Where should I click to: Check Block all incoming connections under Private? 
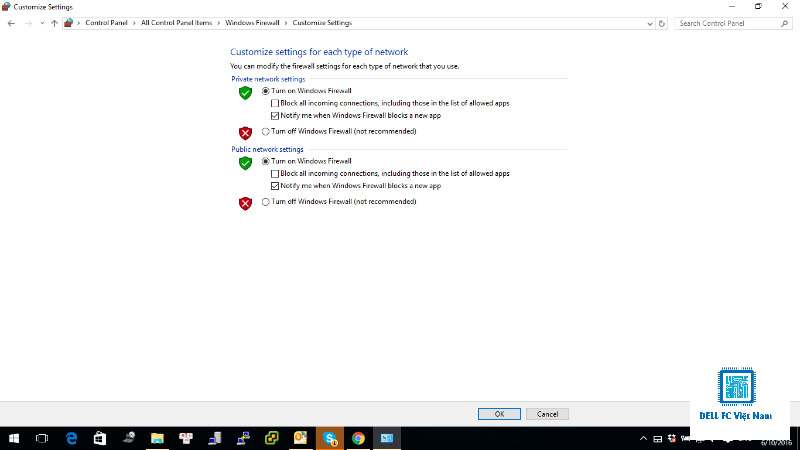coord(274,104)
